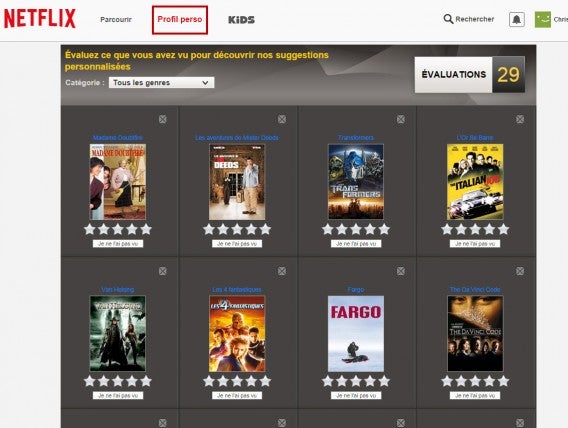Viewport: 568px width, 428px height.
Task: Rate Mister Deeds five stars
Action: pos(265,229)
